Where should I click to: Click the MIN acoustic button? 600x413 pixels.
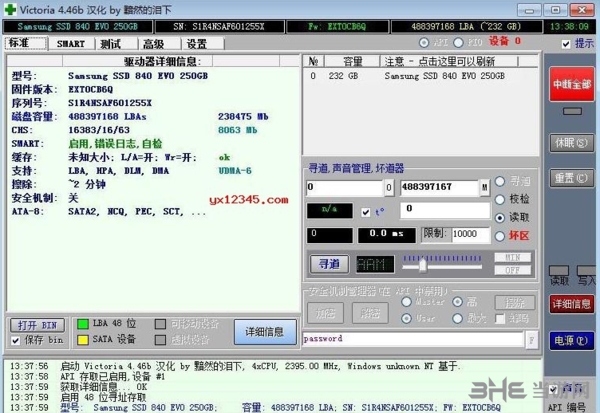(513, 257)
